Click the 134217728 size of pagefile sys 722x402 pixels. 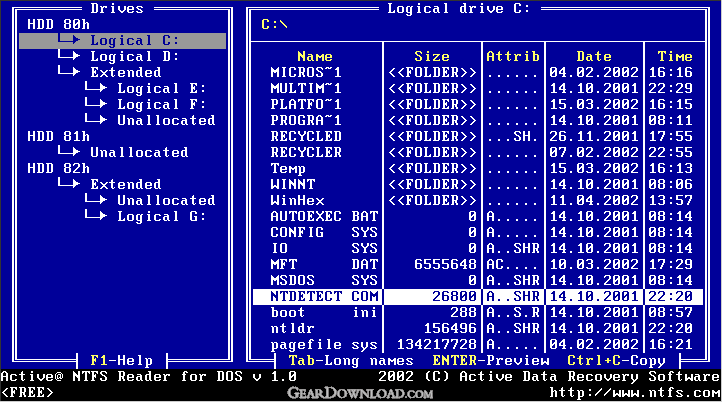click(x=437, y=344)
